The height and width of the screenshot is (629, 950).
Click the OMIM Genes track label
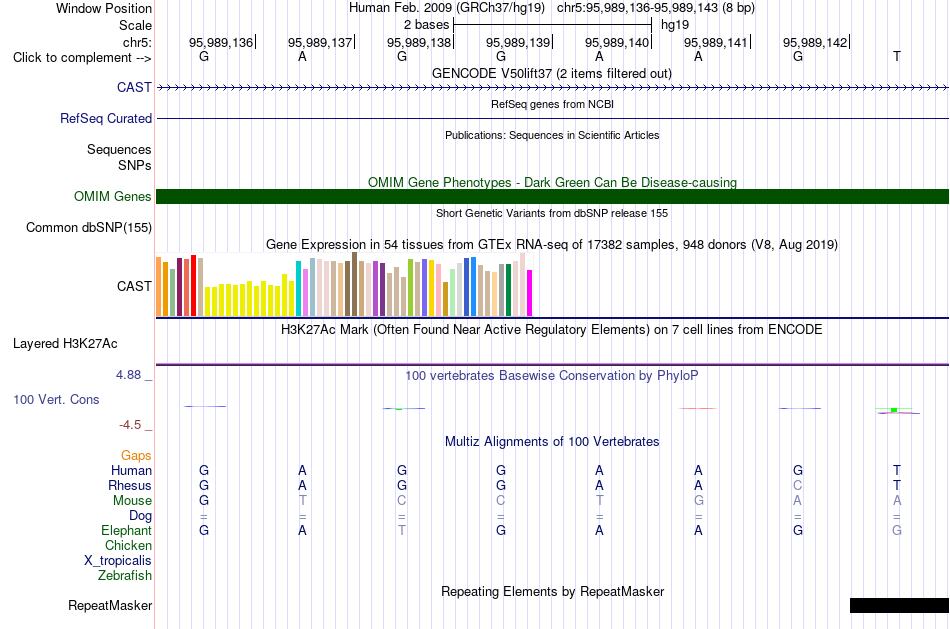point(112,196)
